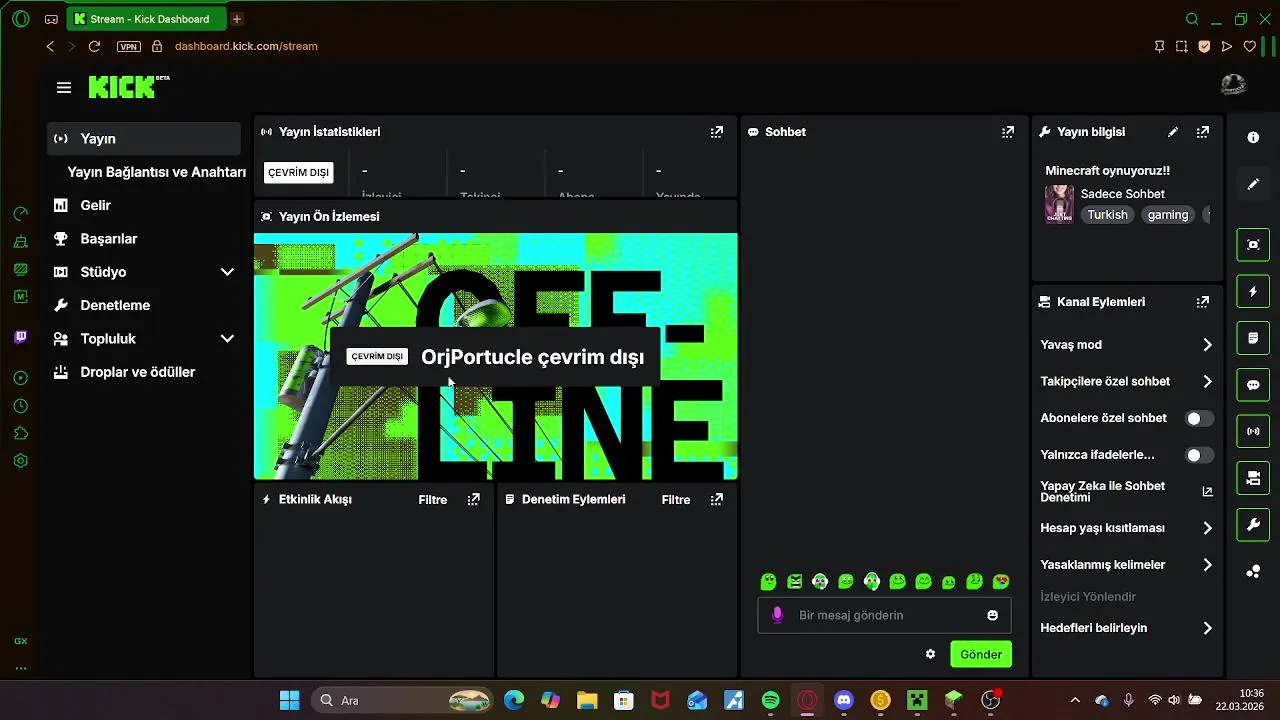Open Hesap yaşı kısıtlaması settings

coord(1126,528)
